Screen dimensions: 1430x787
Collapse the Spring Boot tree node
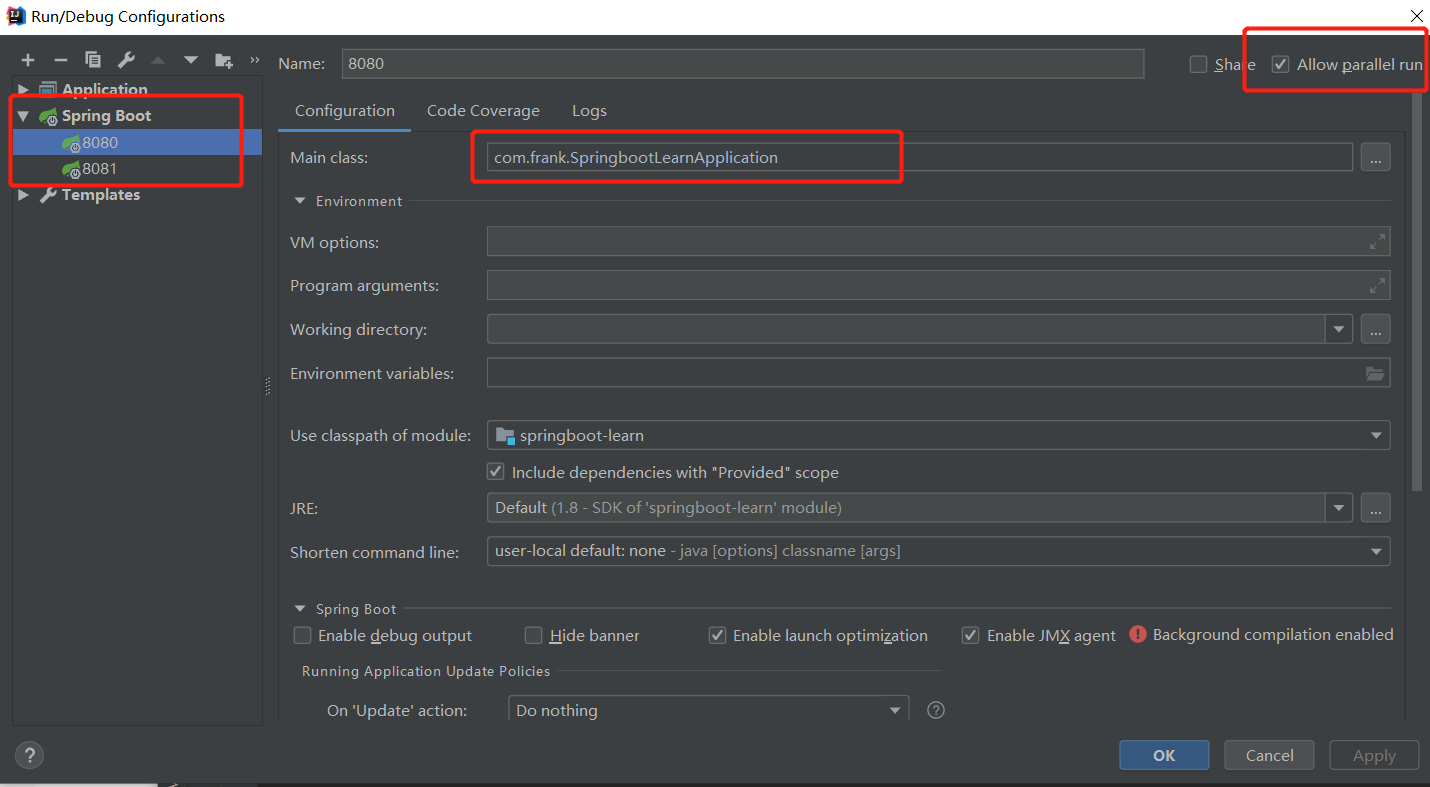(x=23, y=116)
